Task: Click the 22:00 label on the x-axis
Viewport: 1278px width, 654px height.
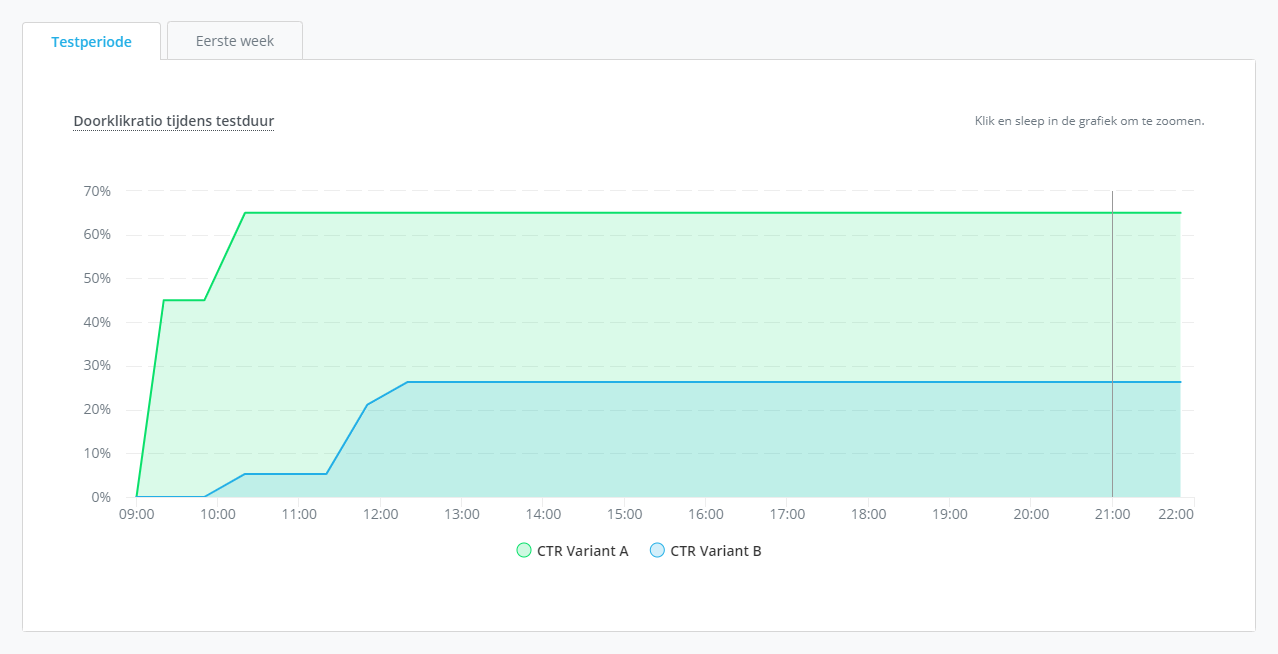Action: [x=1176, y=514]
